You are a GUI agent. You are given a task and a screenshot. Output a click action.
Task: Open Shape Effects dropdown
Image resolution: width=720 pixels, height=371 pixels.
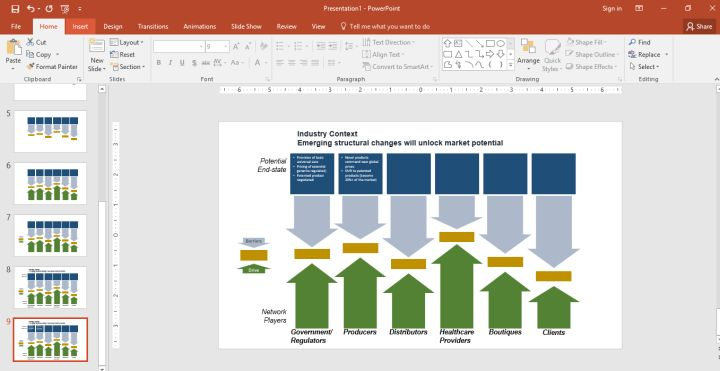point(591,67)
